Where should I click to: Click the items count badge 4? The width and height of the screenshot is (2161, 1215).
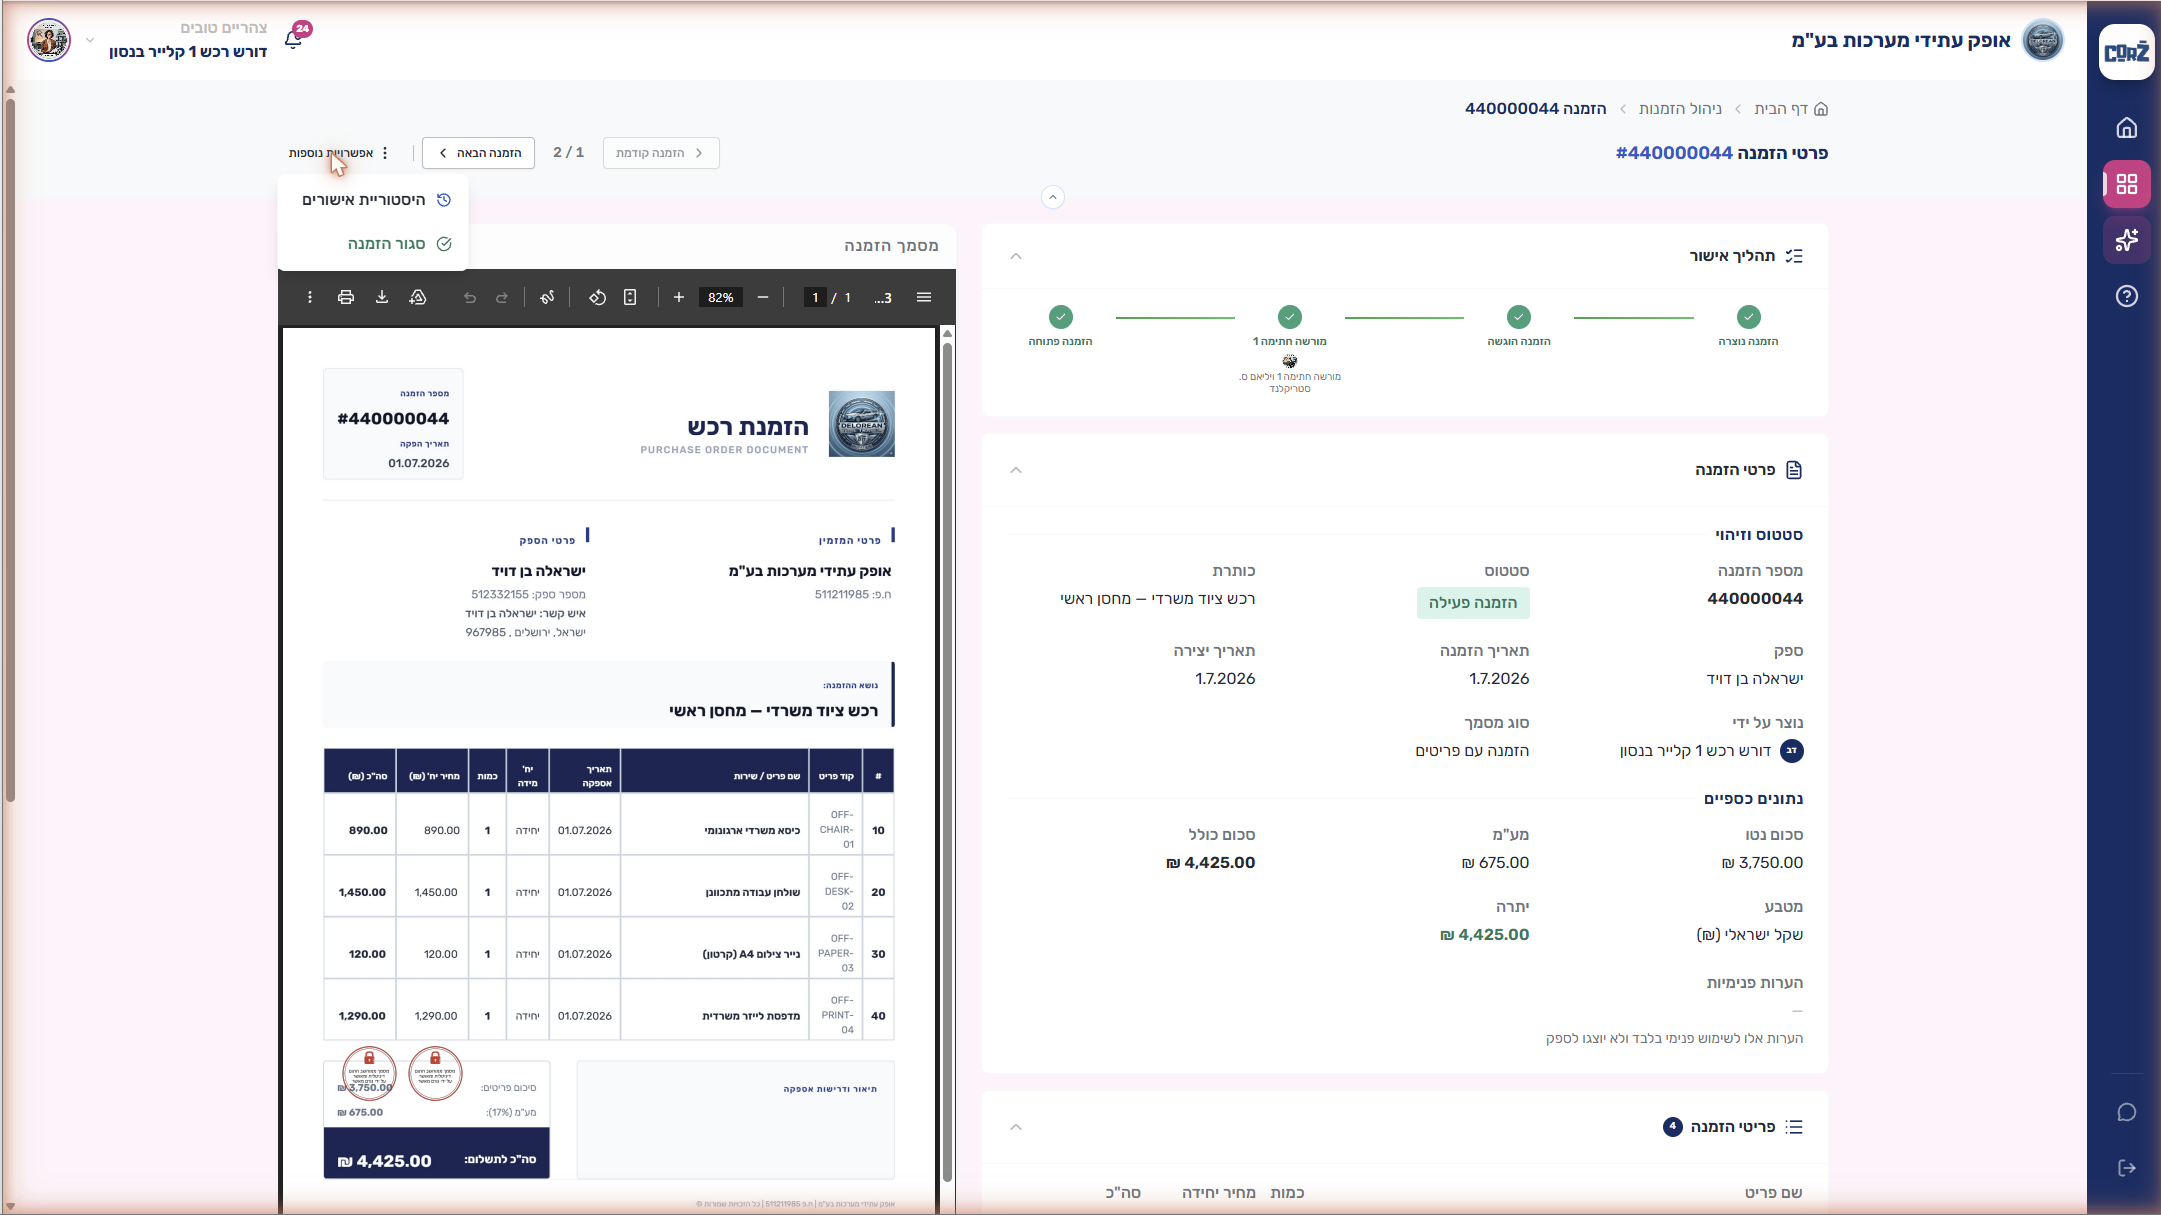click(x=1672, y=1127)
